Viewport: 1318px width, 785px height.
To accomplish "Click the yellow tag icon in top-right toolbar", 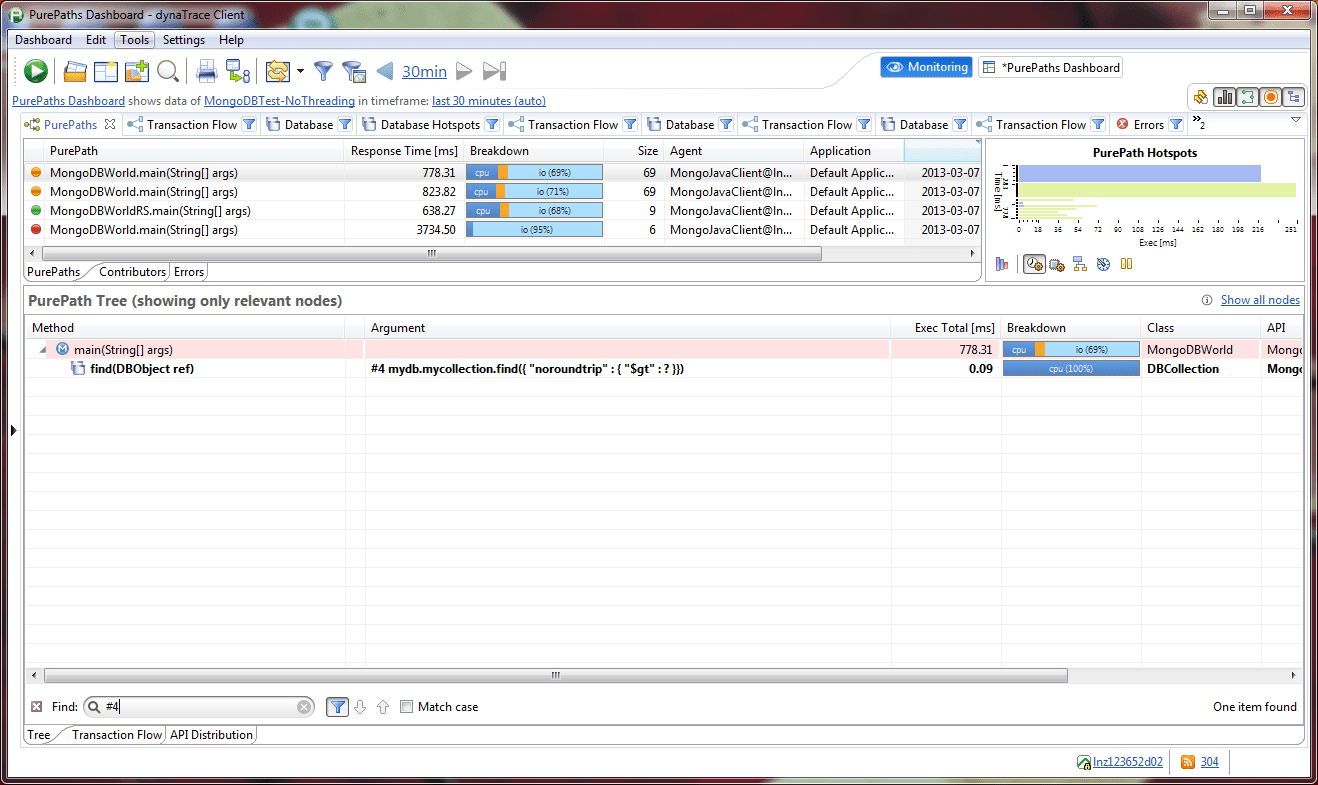I will tap(1201, 97).
